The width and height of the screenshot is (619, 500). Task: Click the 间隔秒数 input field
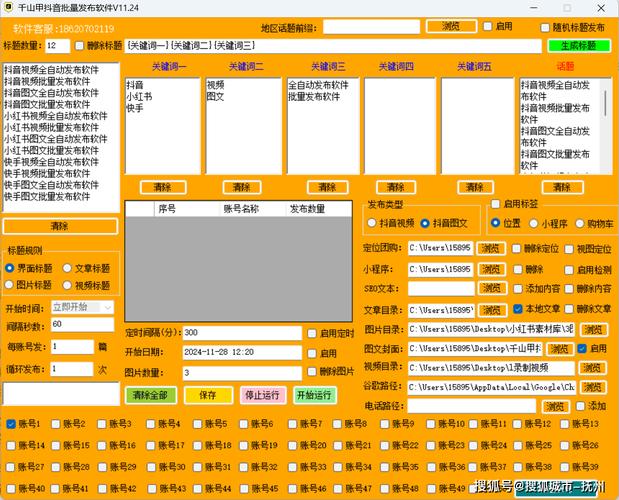[83, 325]
